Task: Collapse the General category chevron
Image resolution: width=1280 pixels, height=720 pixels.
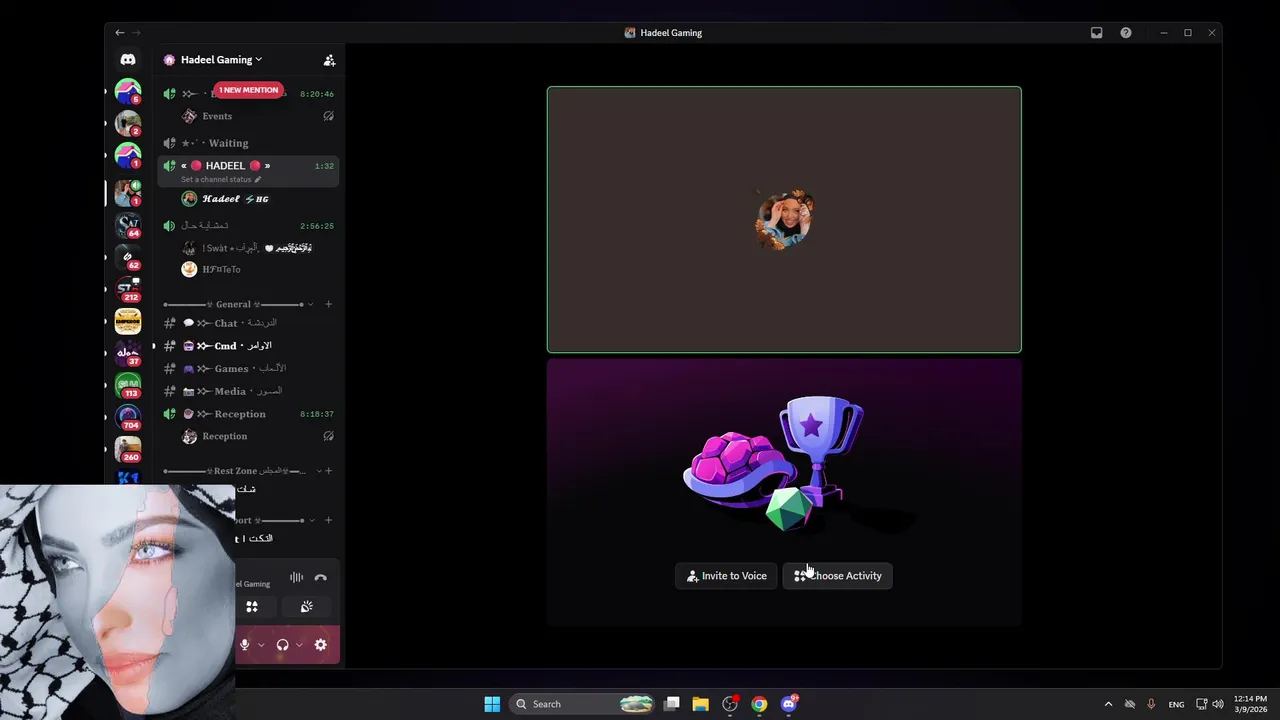Action: click(x=311, y=304)
